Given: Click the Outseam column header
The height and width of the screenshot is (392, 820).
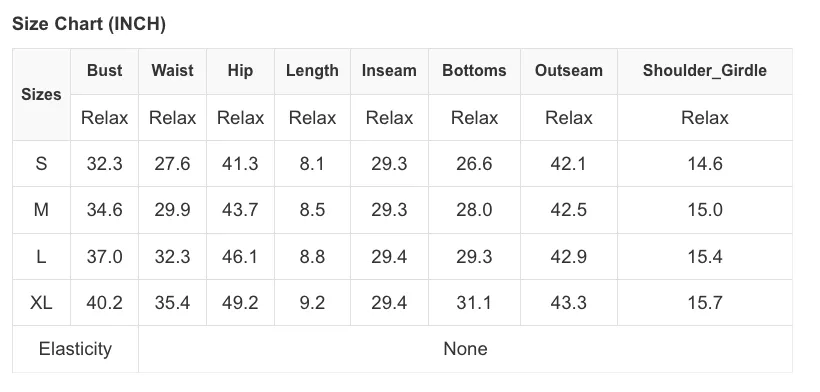Looking at the screenshot, I should pyautogui.click(x=568, y=71).
